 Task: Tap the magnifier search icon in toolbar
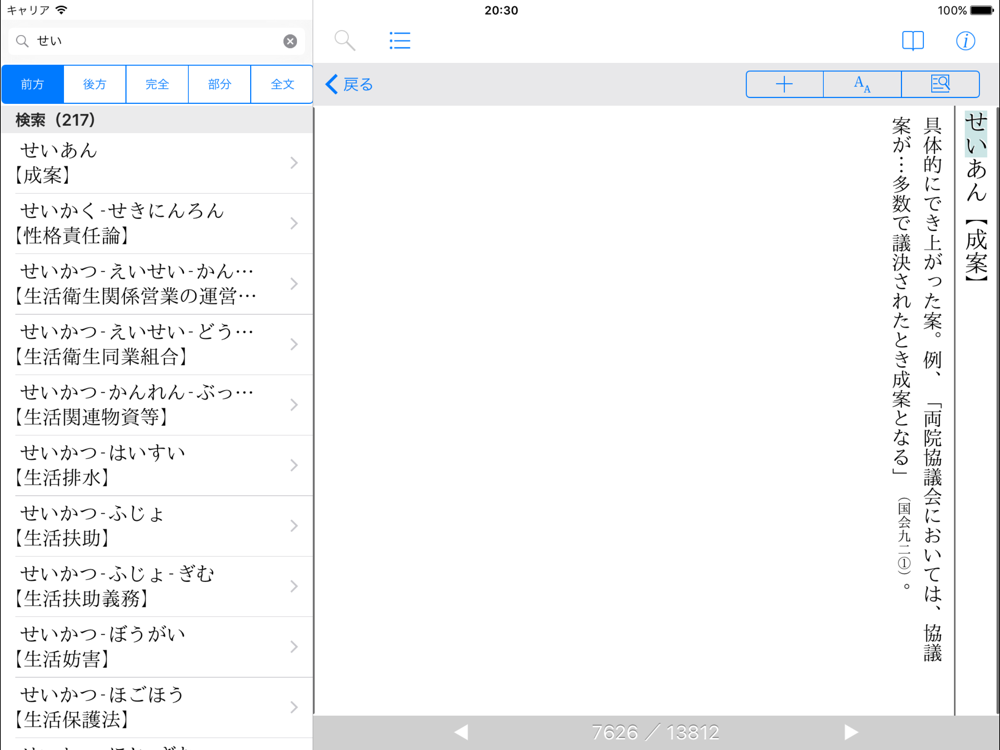[344, 41]
